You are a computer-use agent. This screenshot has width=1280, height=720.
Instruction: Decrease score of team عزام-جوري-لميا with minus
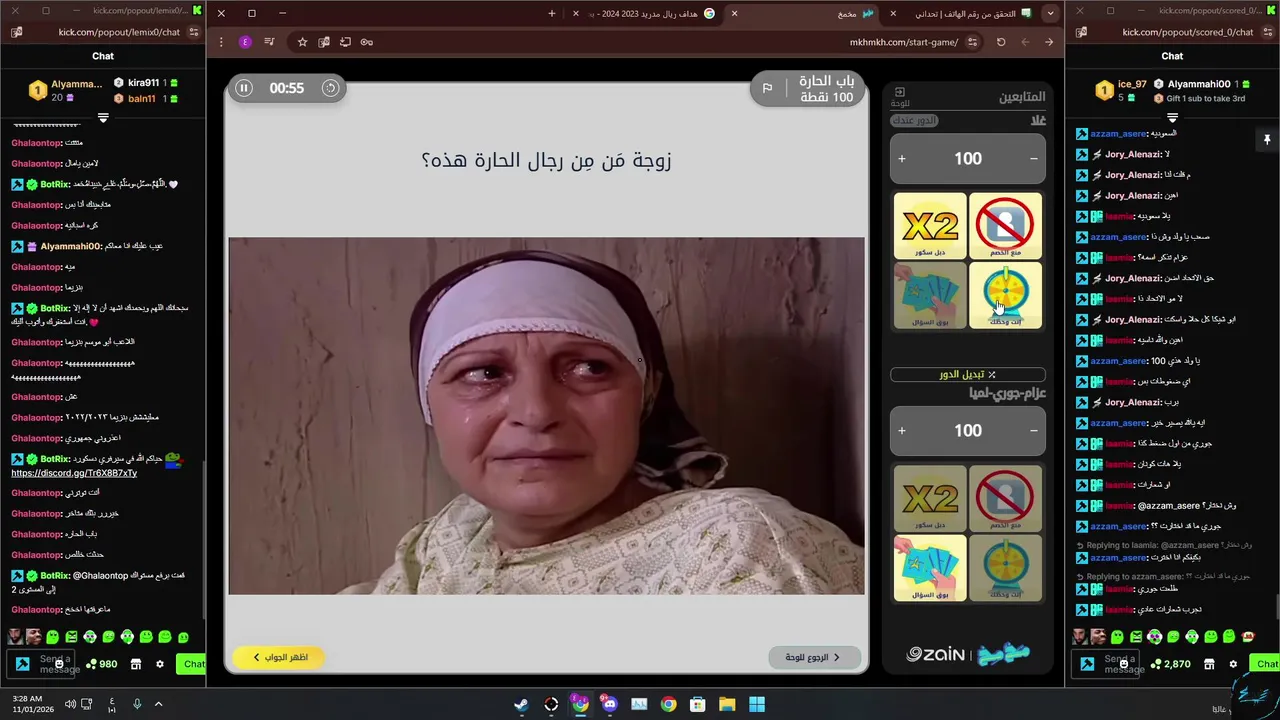[x=1034, y=430]
